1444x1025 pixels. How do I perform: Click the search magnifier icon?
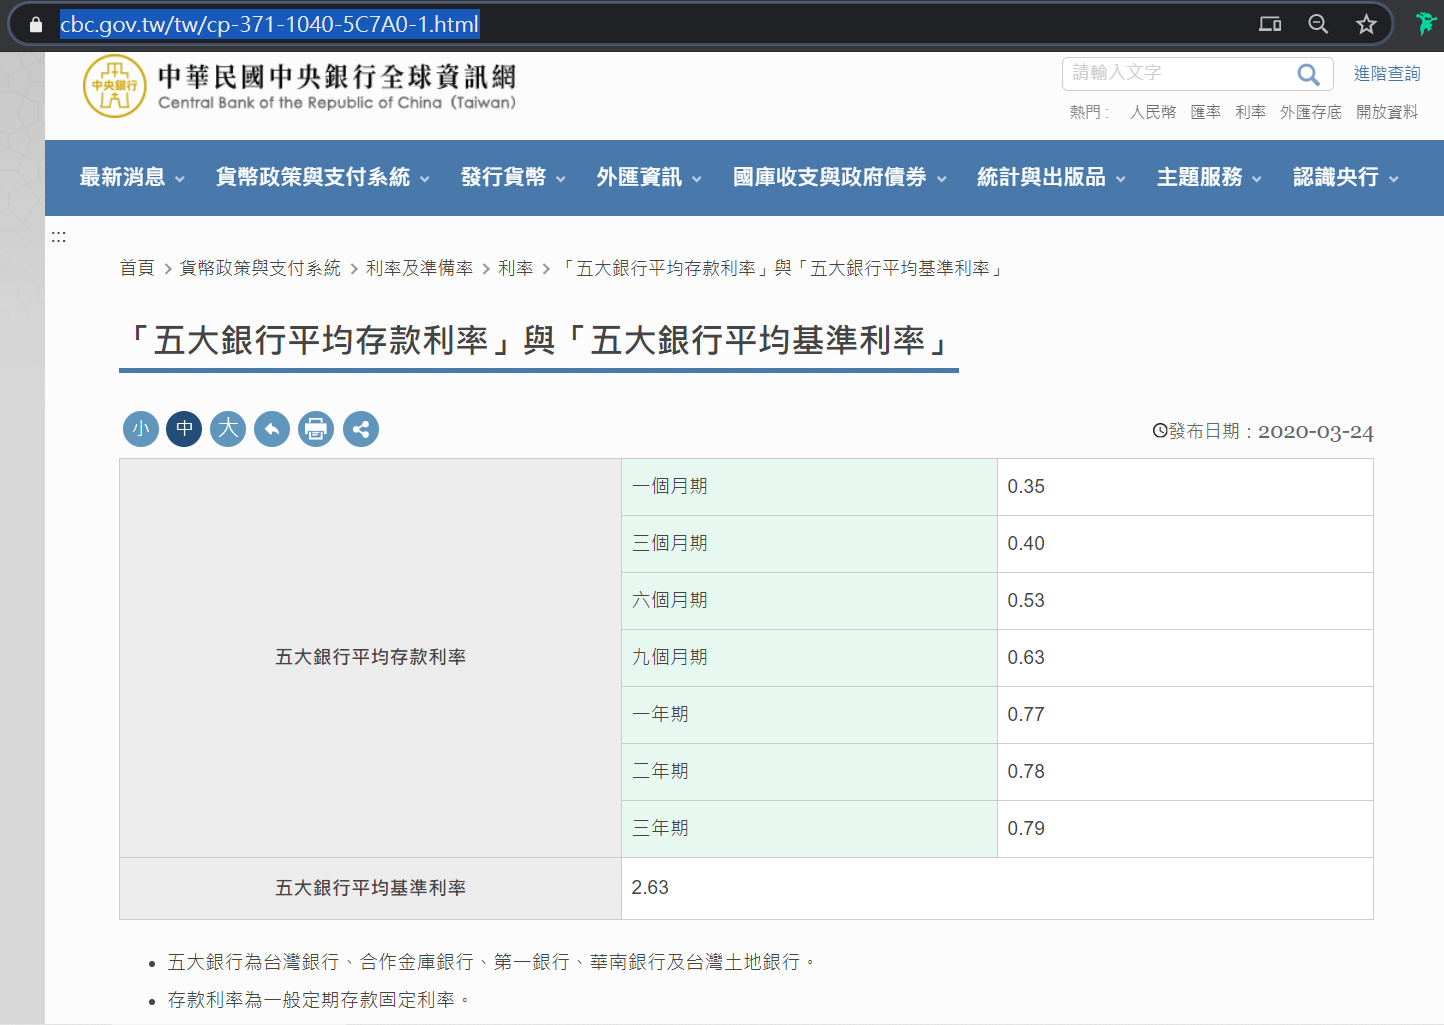coord(1308,74)
